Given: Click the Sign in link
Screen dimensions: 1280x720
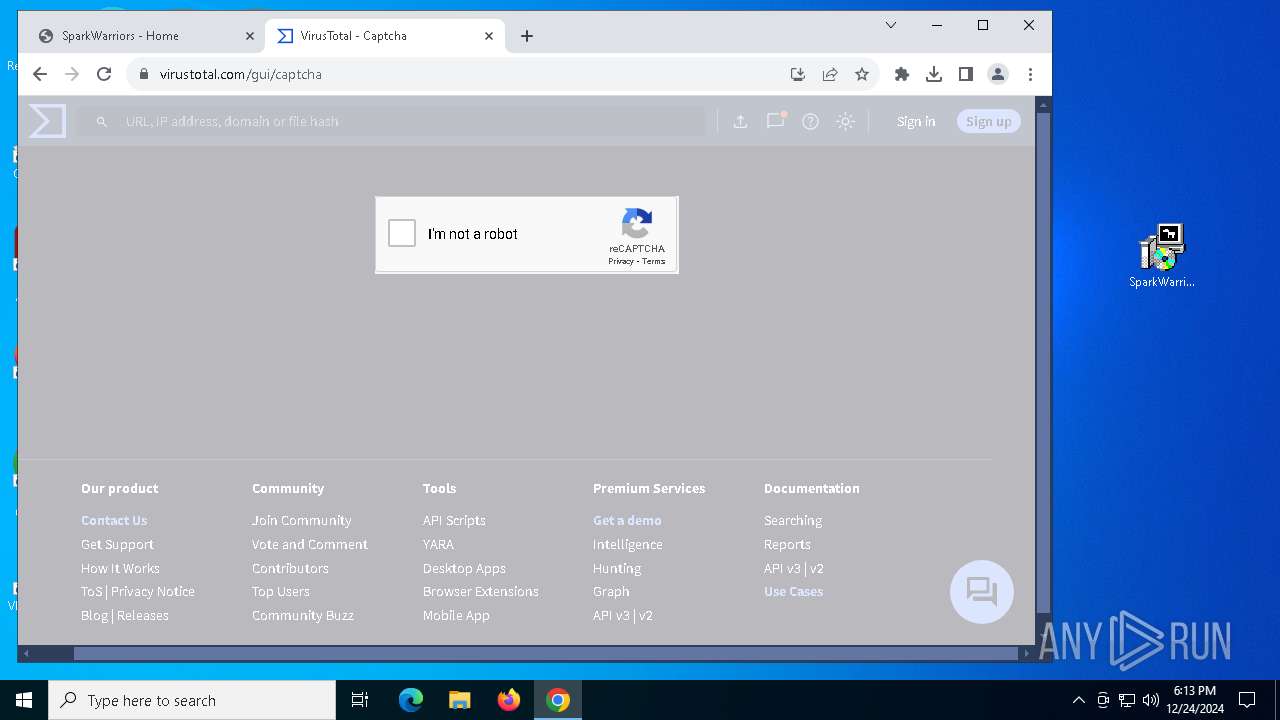Looking at the screenshot, I should coord(916,121).
